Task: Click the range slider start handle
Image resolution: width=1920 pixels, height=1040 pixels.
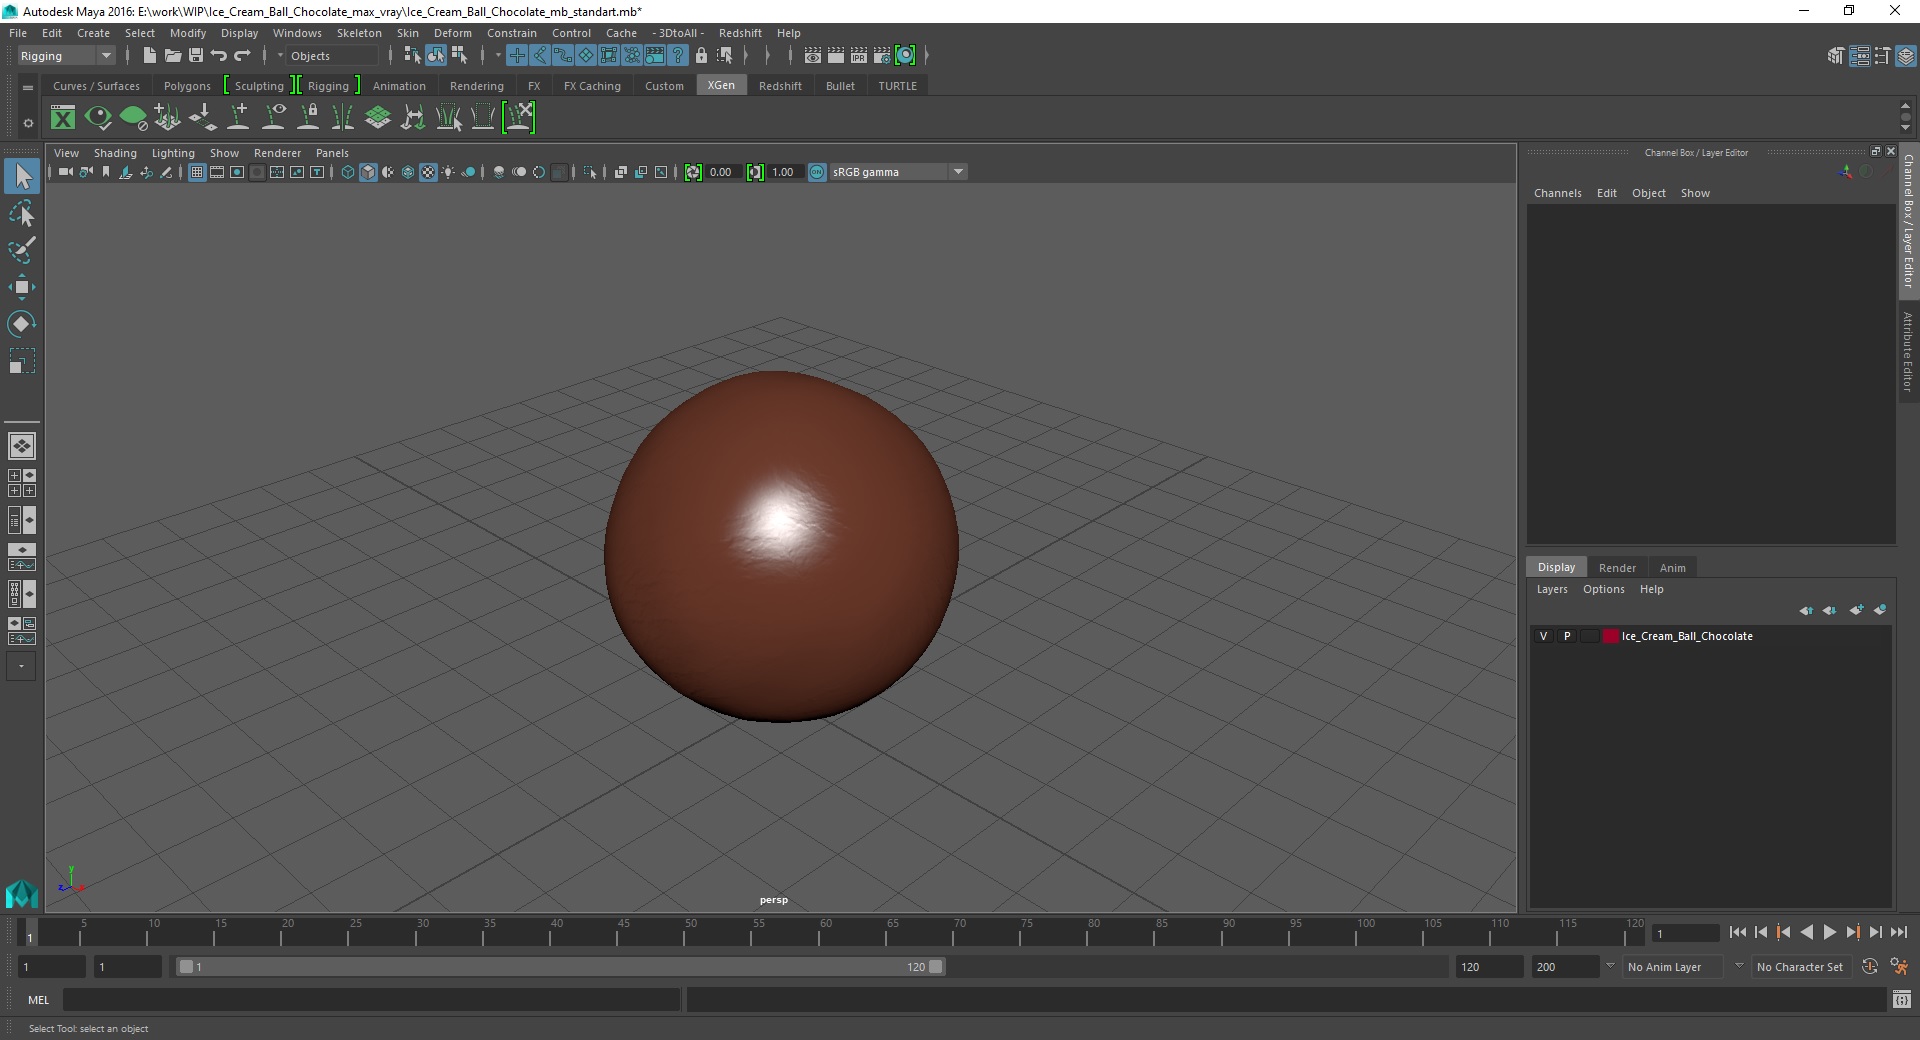Action: [x=185, y=967]
